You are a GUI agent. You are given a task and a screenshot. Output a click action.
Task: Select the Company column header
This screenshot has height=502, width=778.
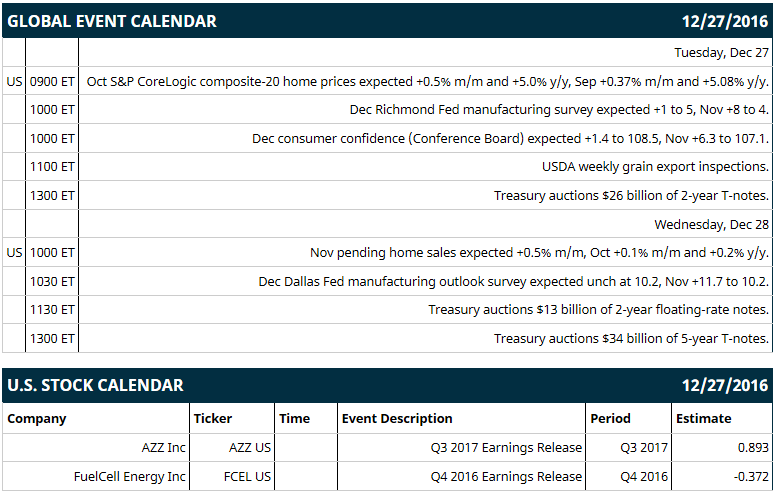(37, 419)
